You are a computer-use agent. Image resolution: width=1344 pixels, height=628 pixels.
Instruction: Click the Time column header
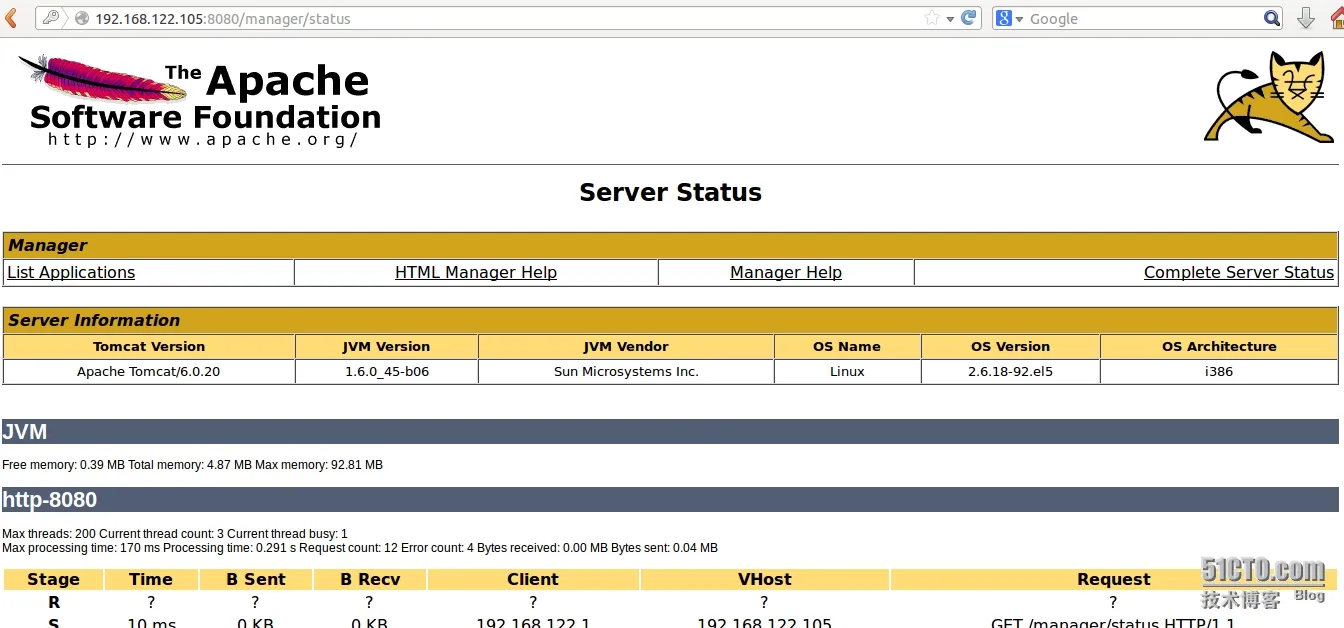[x=151, y=579]
